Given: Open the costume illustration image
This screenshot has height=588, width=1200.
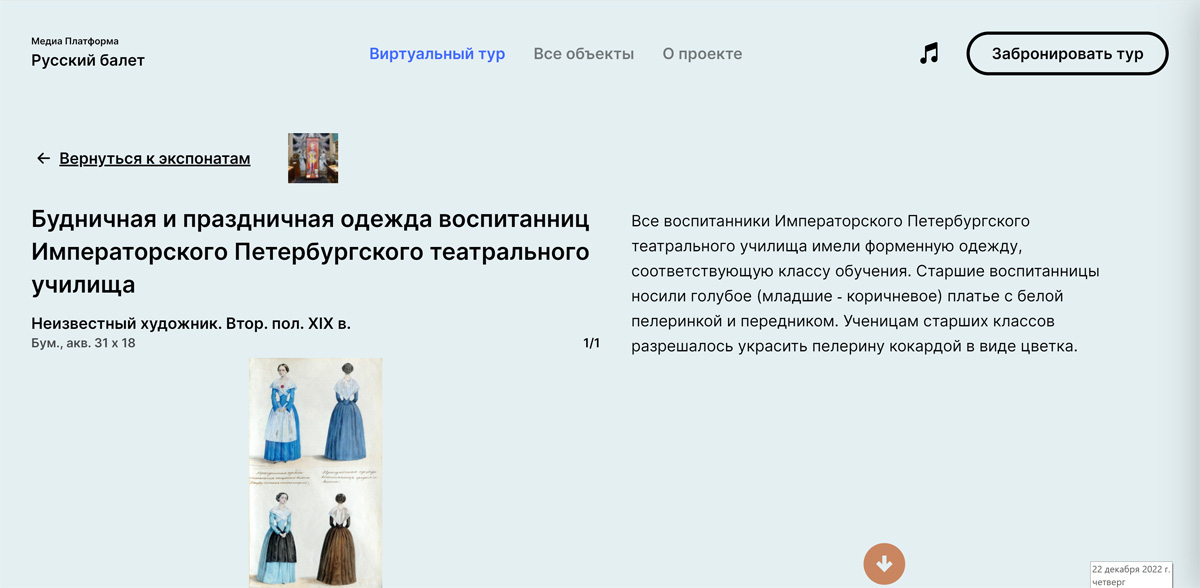Looking at the screenshot, I should tap(316, 472).
